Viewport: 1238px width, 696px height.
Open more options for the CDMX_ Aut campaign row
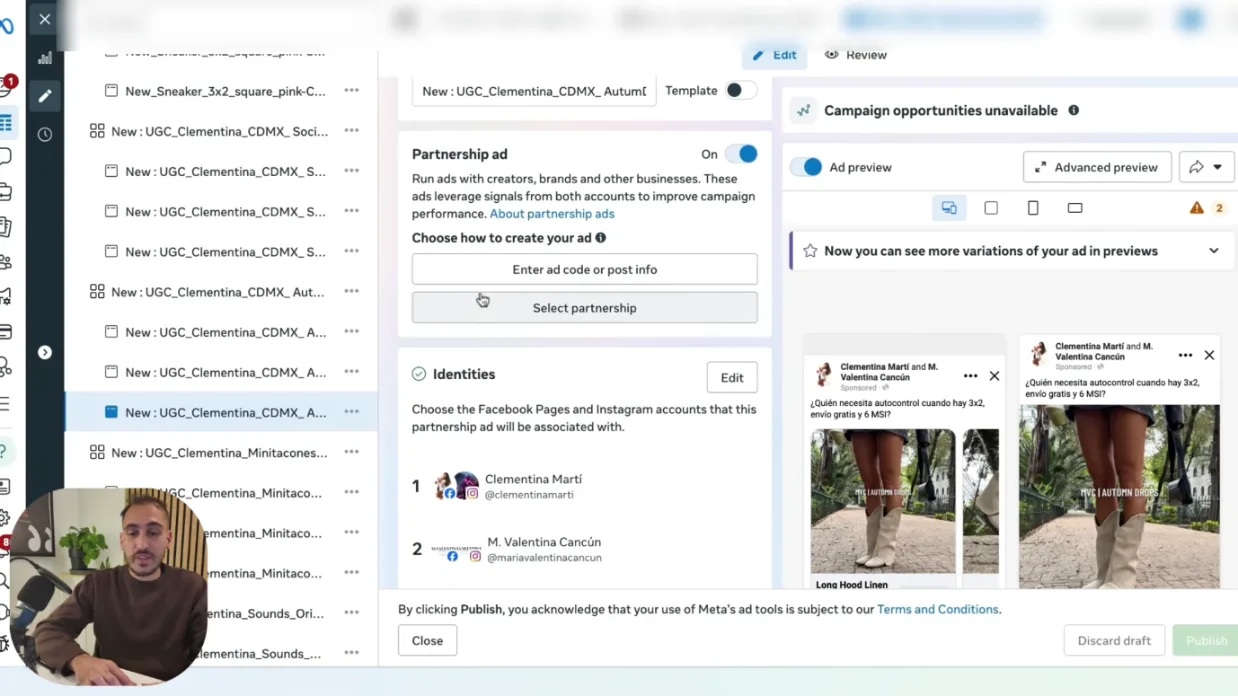click(x=351, y=291)
